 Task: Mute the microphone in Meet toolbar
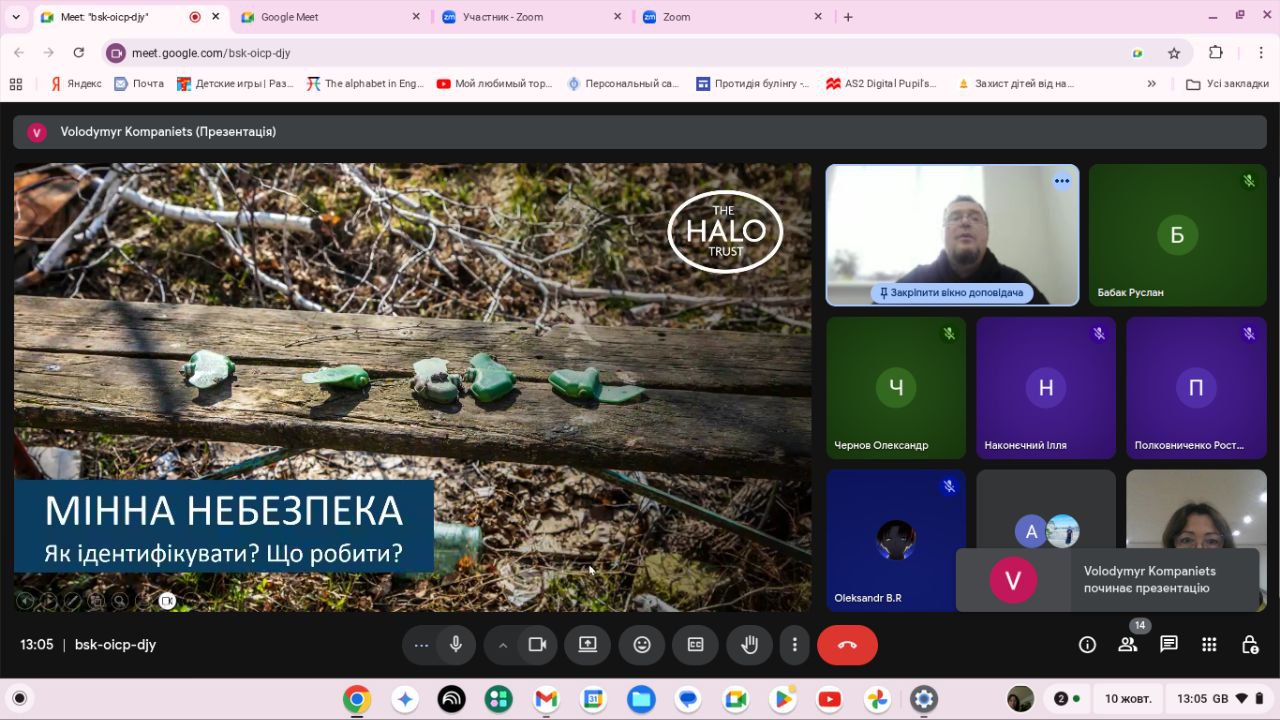coord(456,645)
